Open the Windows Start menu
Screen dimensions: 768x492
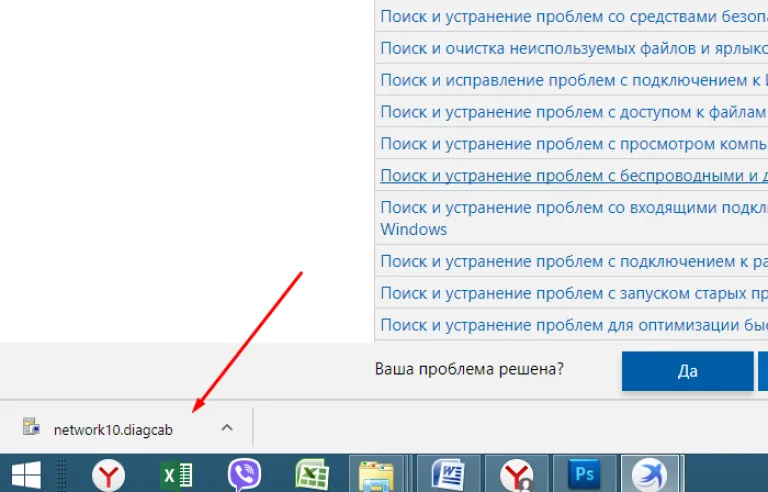[x=26, y=474]
